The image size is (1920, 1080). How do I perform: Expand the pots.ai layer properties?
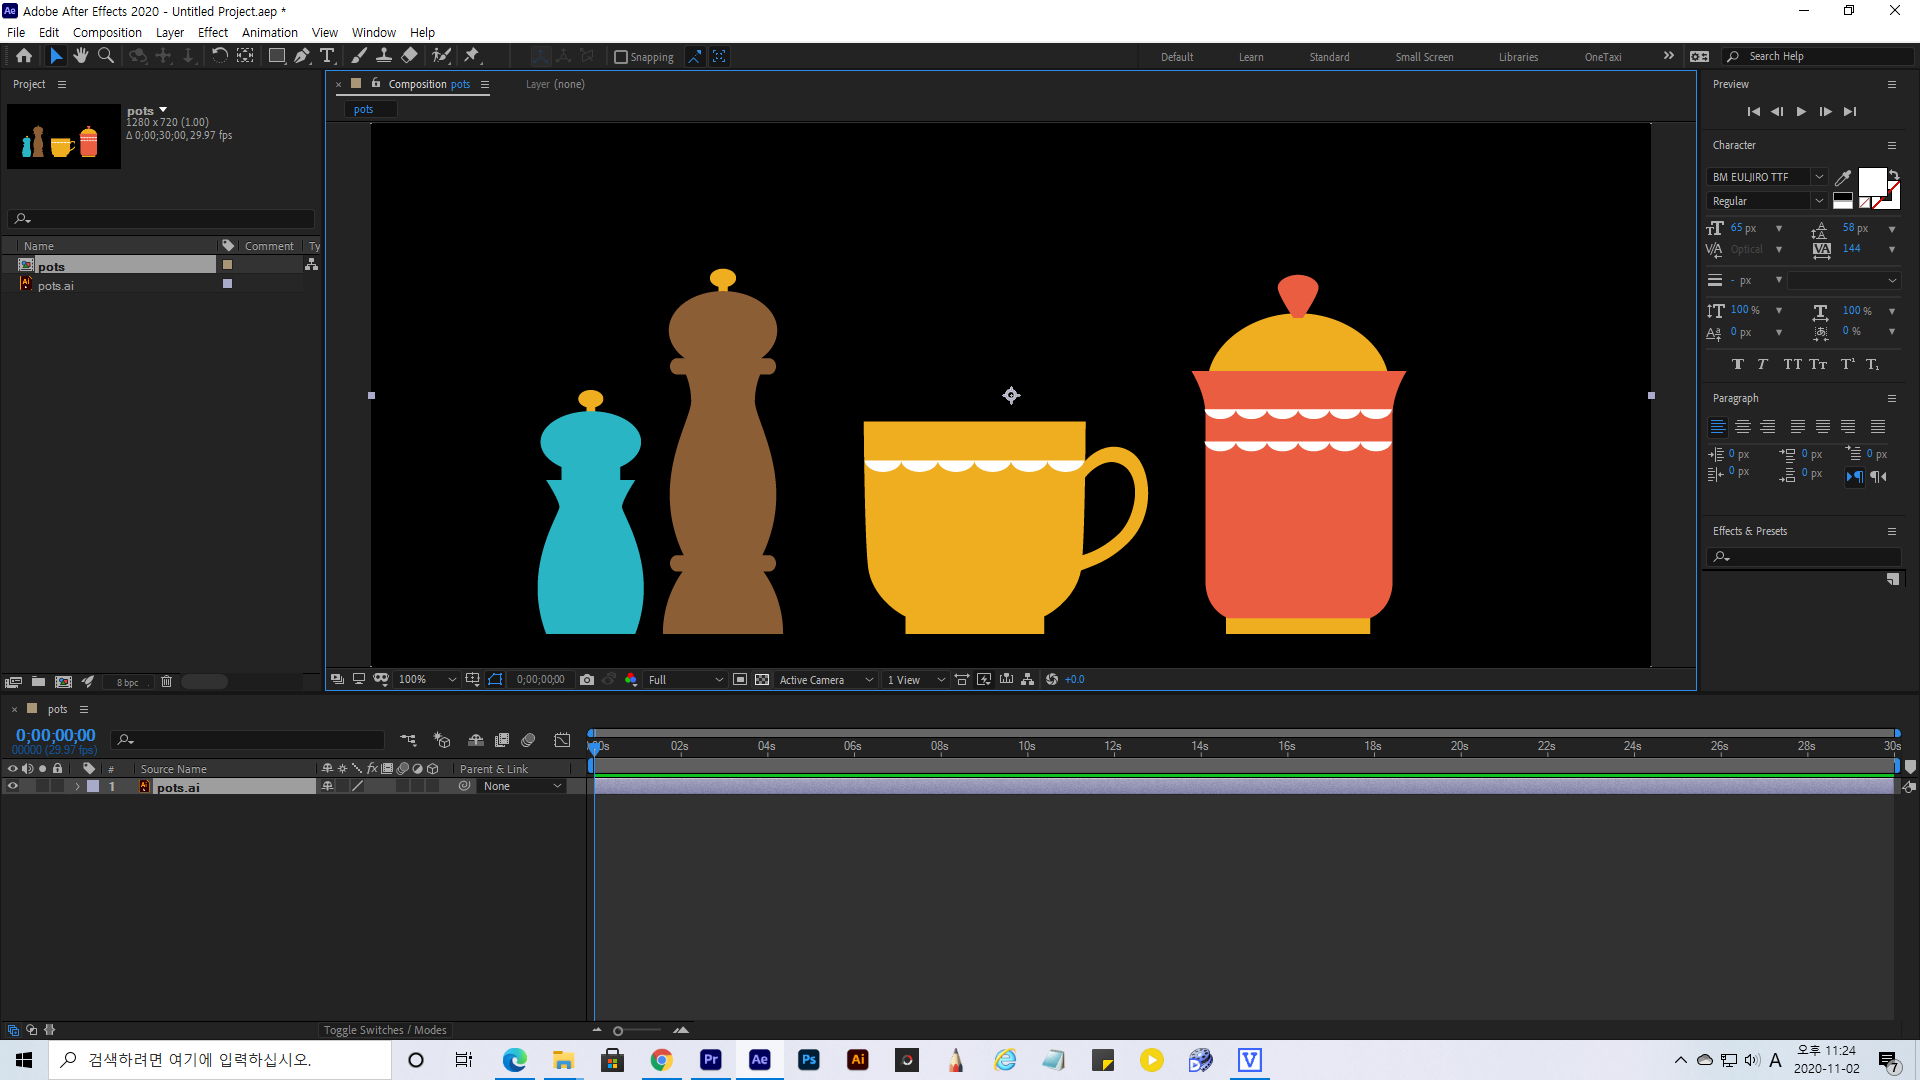click(77, 787)
